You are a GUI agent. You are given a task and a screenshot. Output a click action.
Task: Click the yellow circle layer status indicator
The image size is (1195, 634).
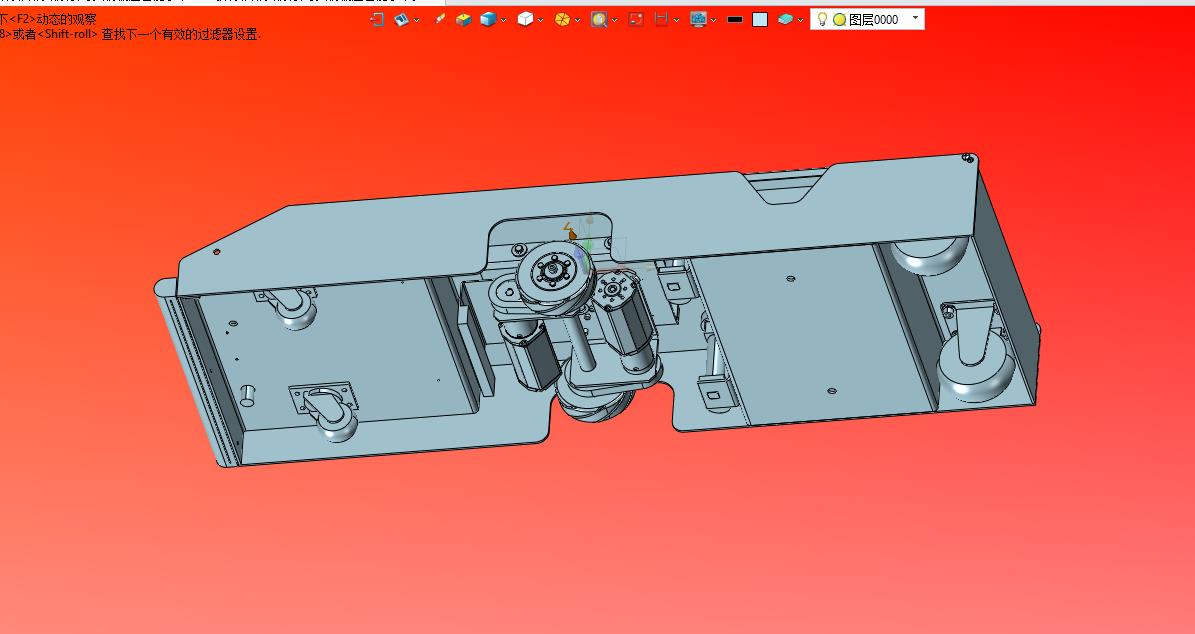pyautogui.click(x=839, y=20)
